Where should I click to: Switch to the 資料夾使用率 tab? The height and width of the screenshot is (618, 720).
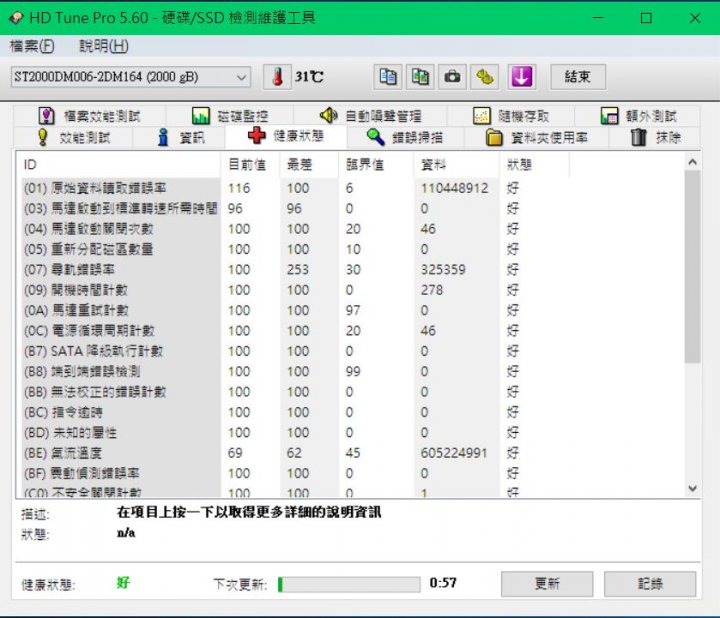[x=536, y=137]
